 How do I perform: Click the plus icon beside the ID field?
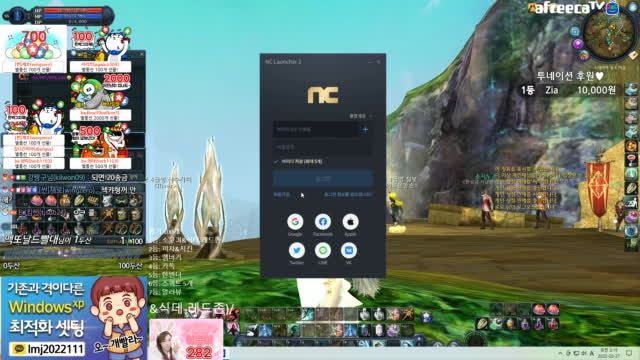tap(365, 130)
